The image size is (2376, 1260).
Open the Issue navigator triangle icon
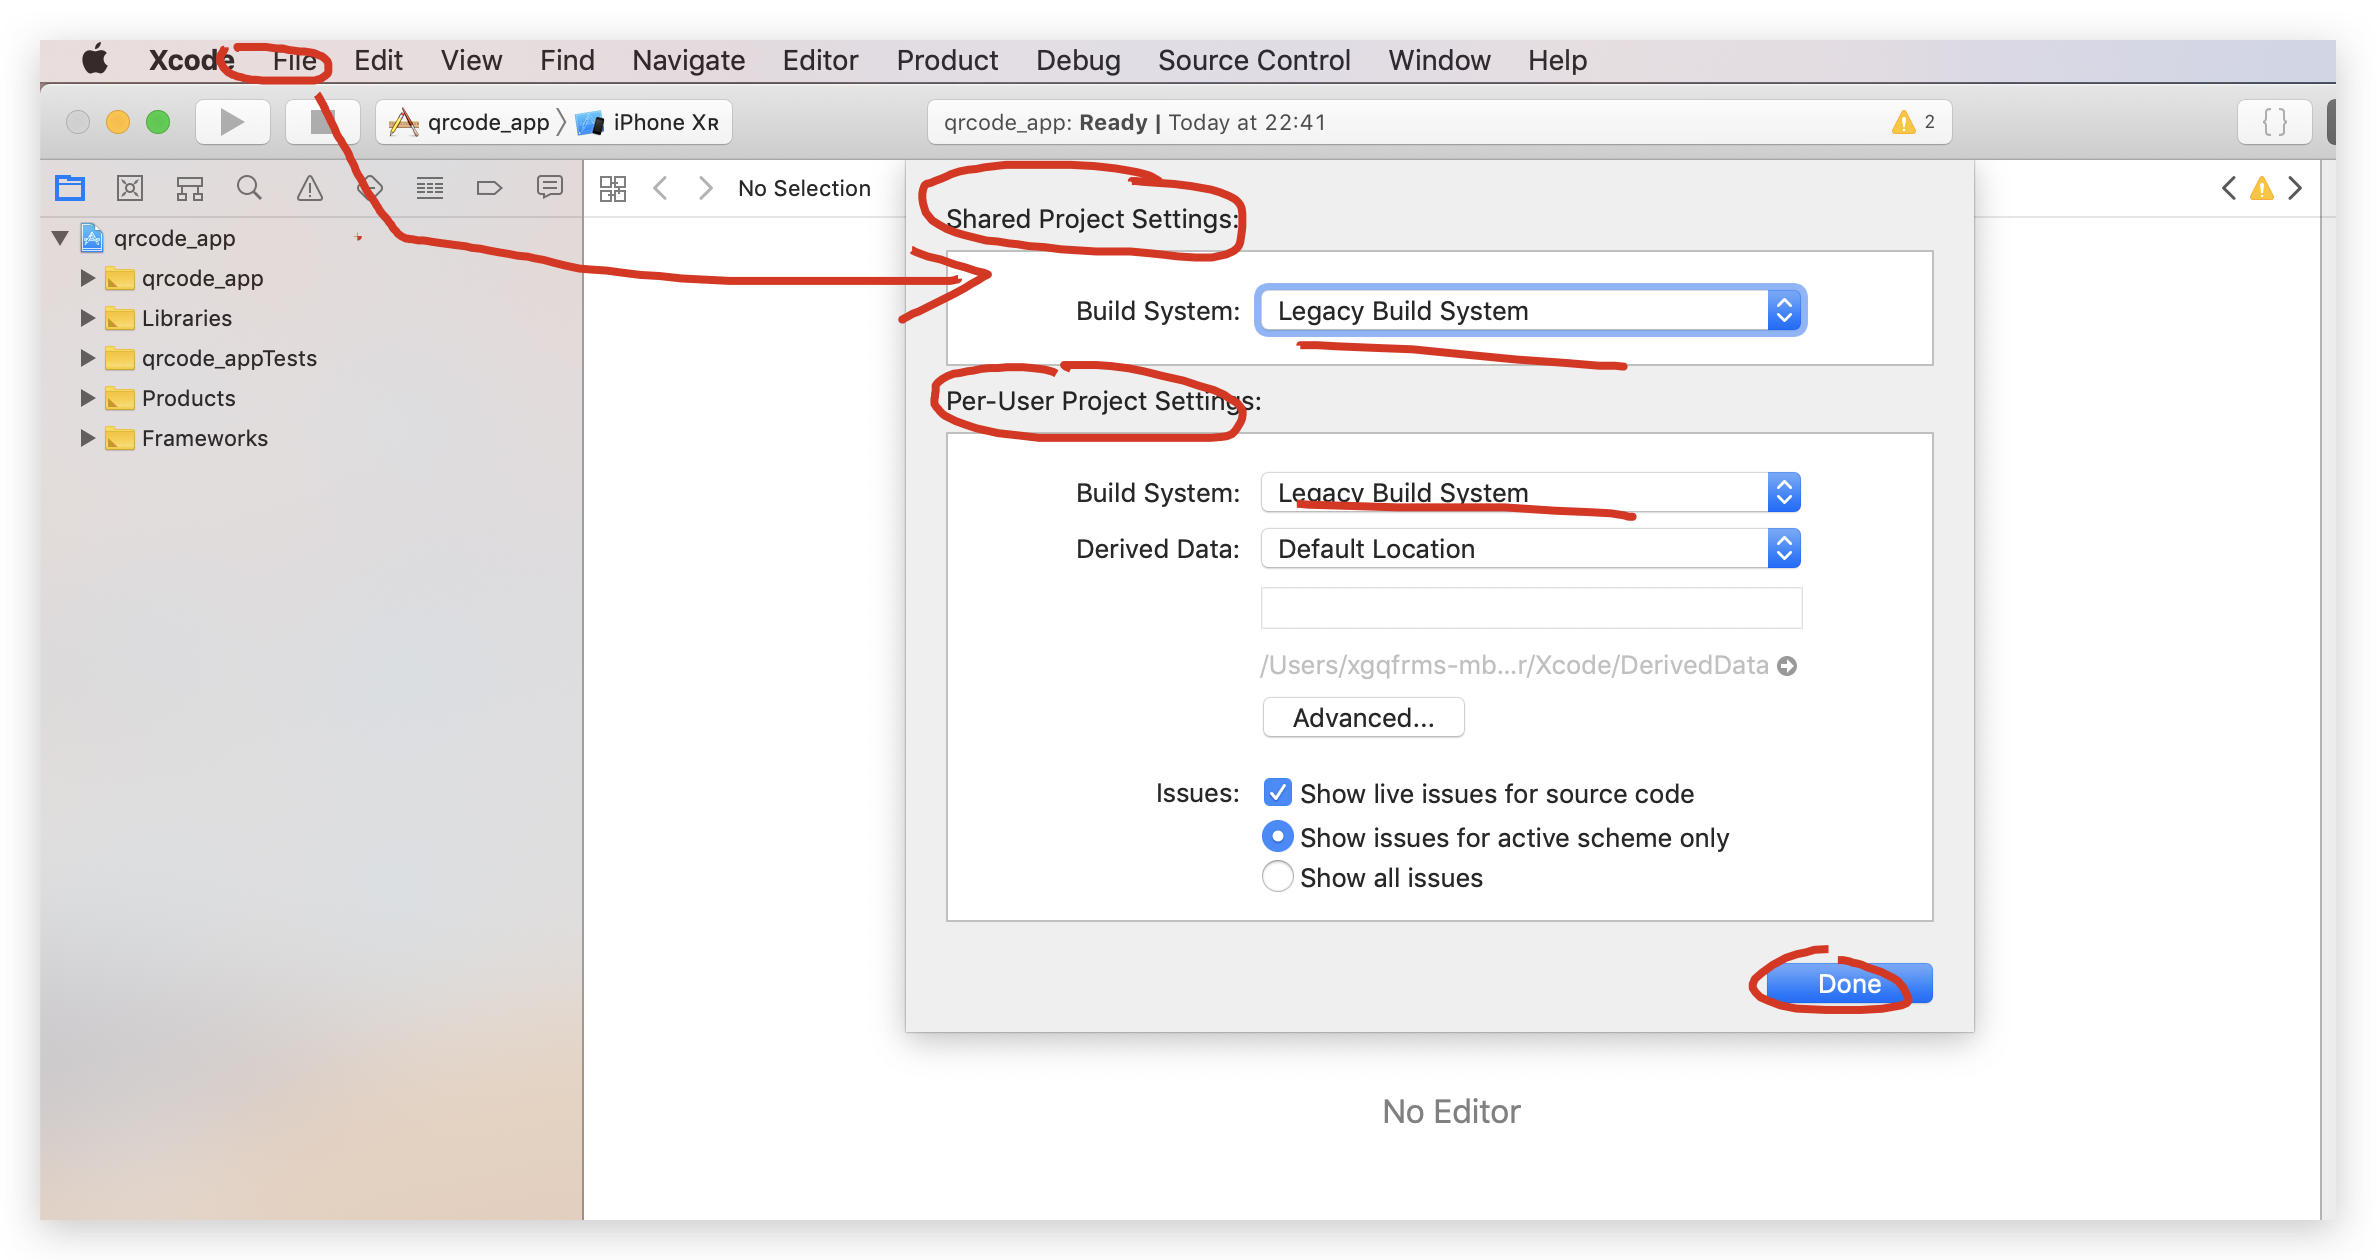pos(310,188)
